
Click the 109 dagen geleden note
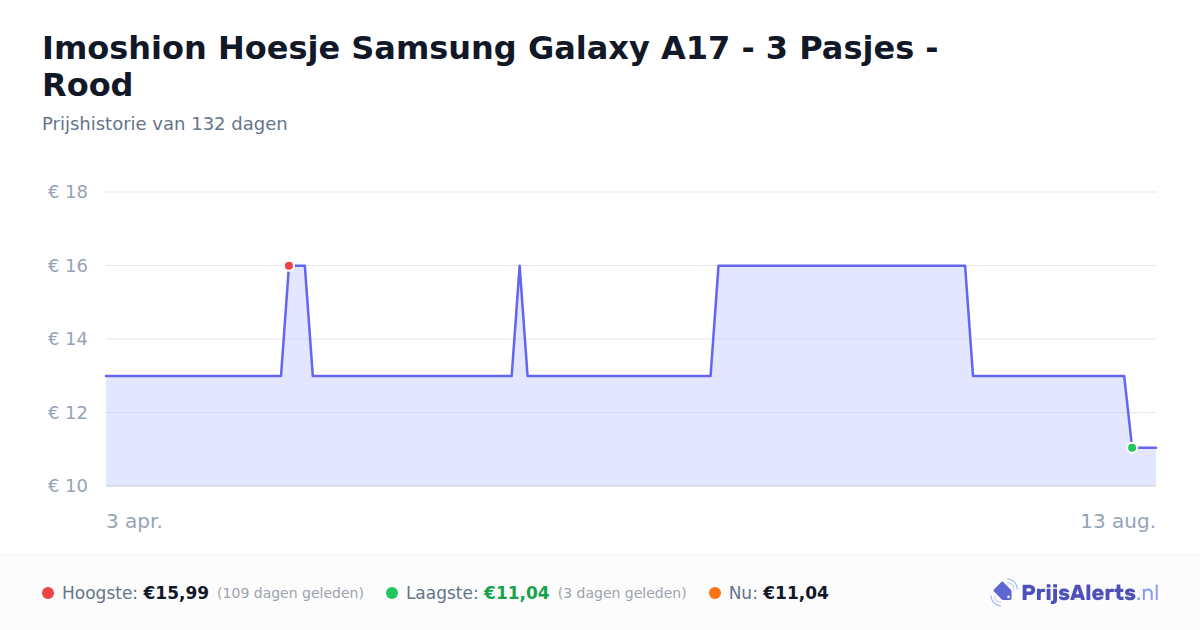click(290, 593)
